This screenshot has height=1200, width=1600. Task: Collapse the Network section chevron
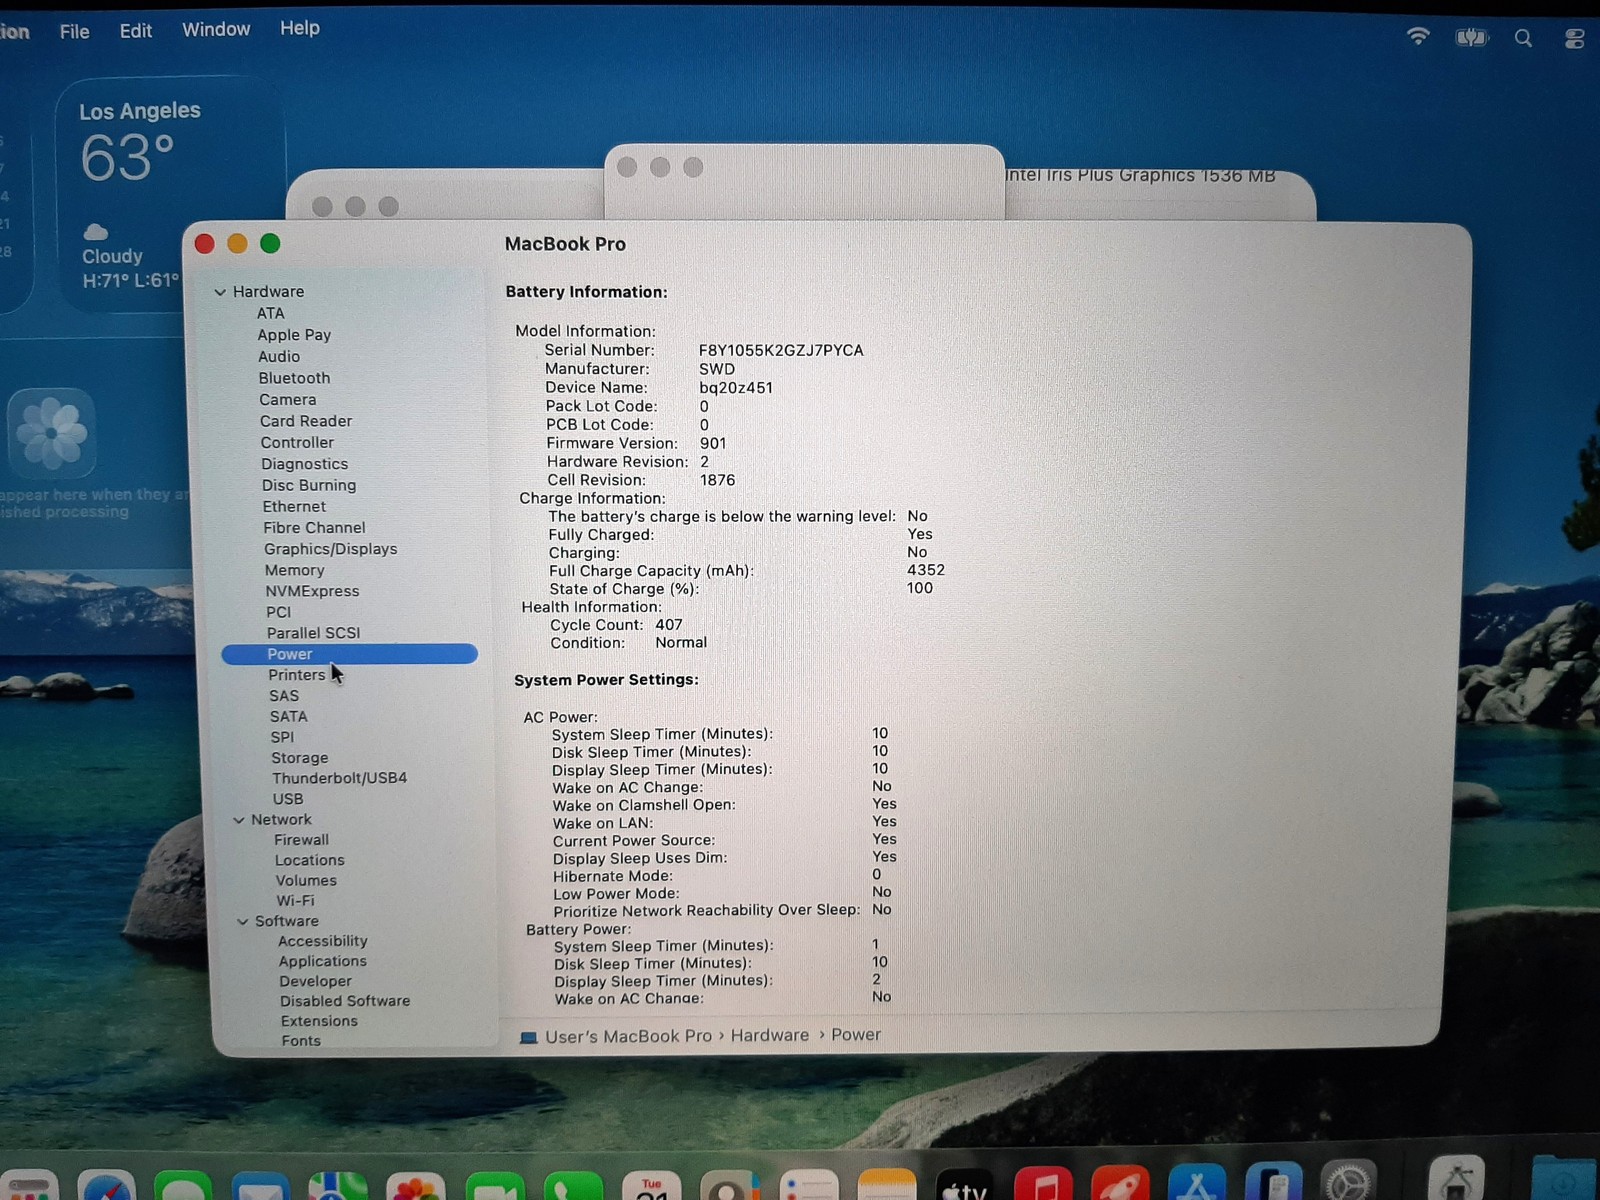pyautogui.click(x=239, y=820)
